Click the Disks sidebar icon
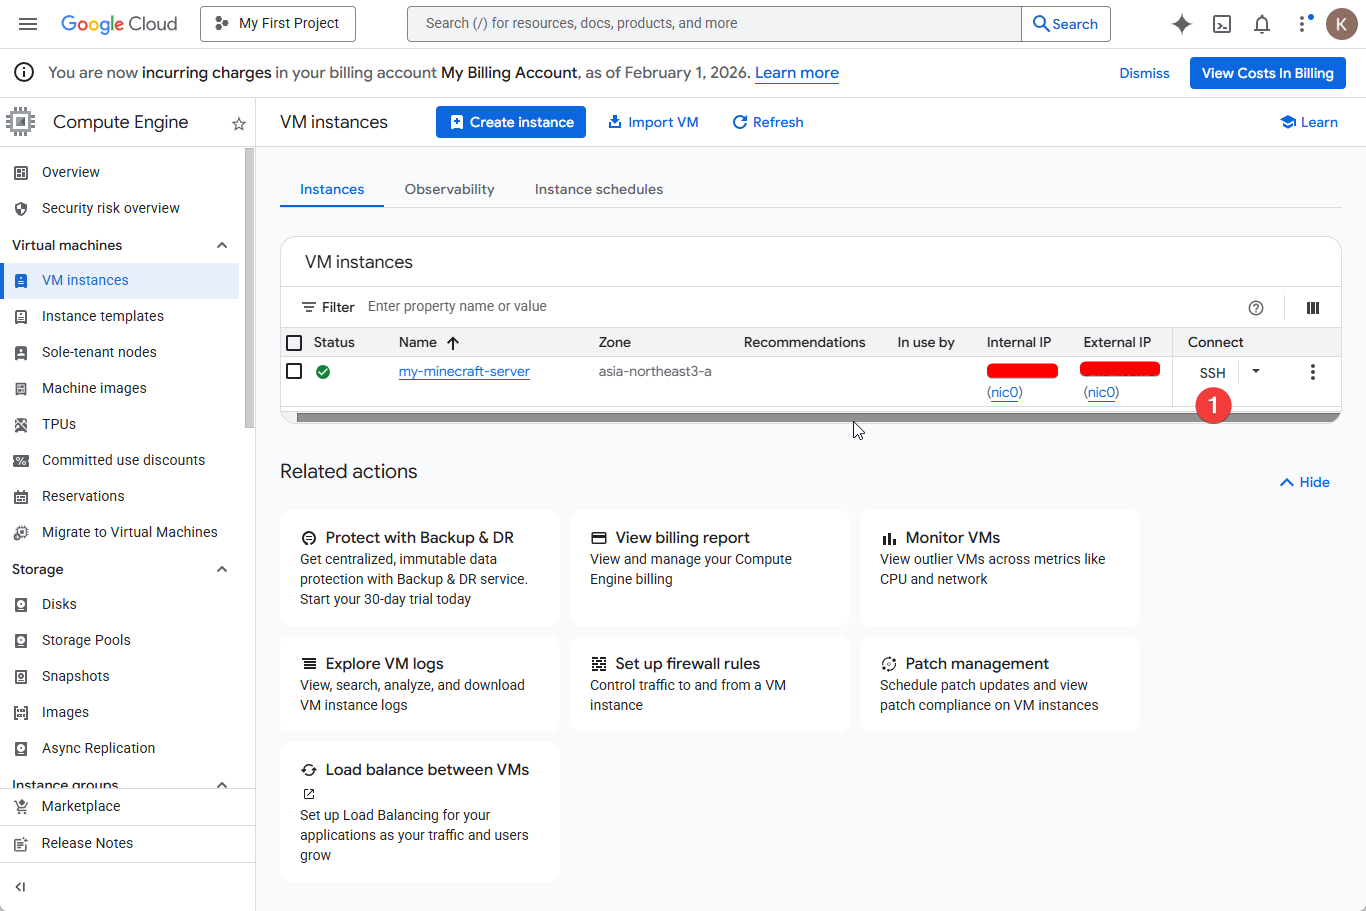The height and width of the screenshot is (911, 1366). point(21,605)
